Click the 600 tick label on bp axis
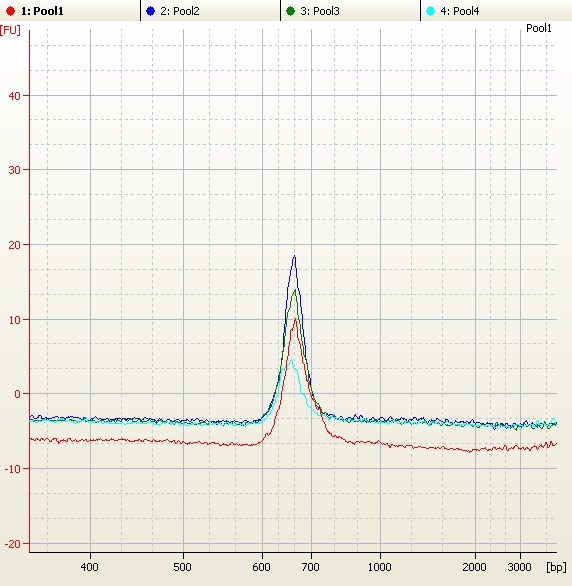This screenshot has height=586, width=572. coord(261,567)
